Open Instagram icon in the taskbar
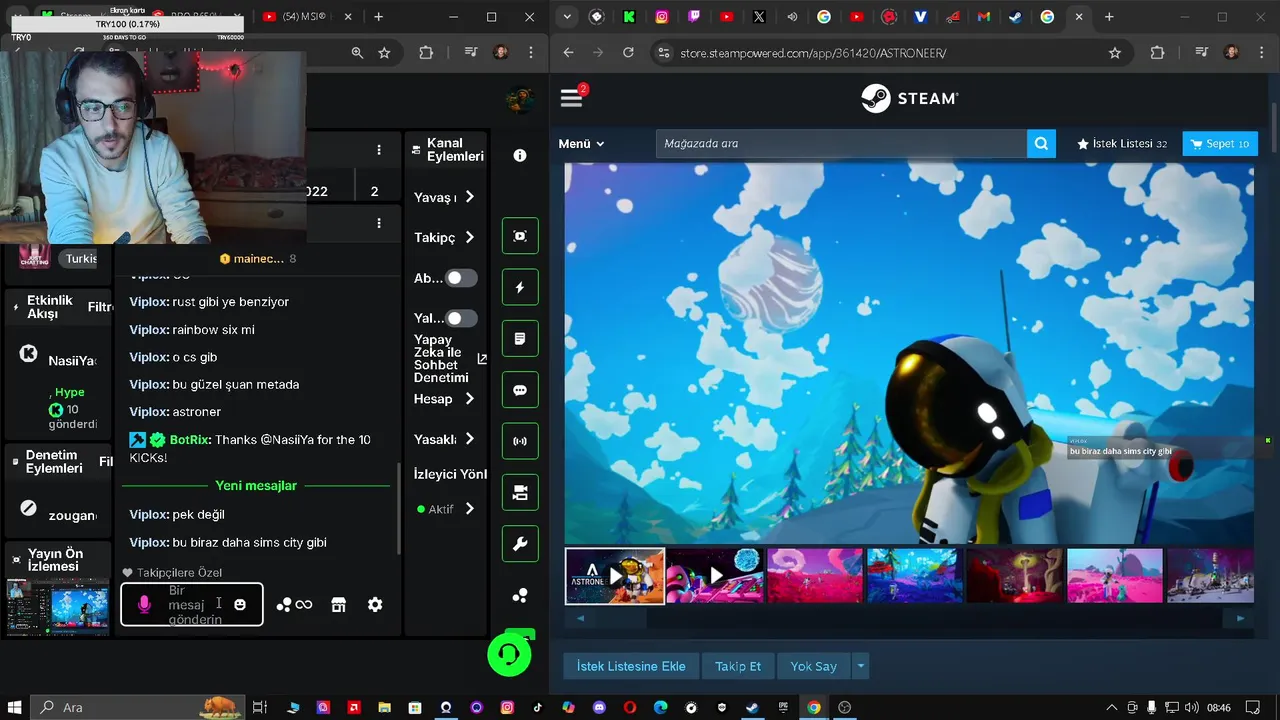This screenshot has width=1280, height=720. (x=507, y=707)
